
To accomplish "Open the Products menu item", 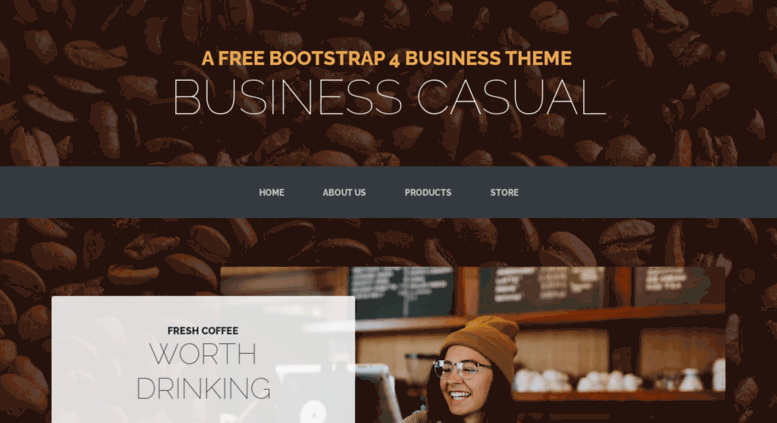I will click(x=428, y=192).
